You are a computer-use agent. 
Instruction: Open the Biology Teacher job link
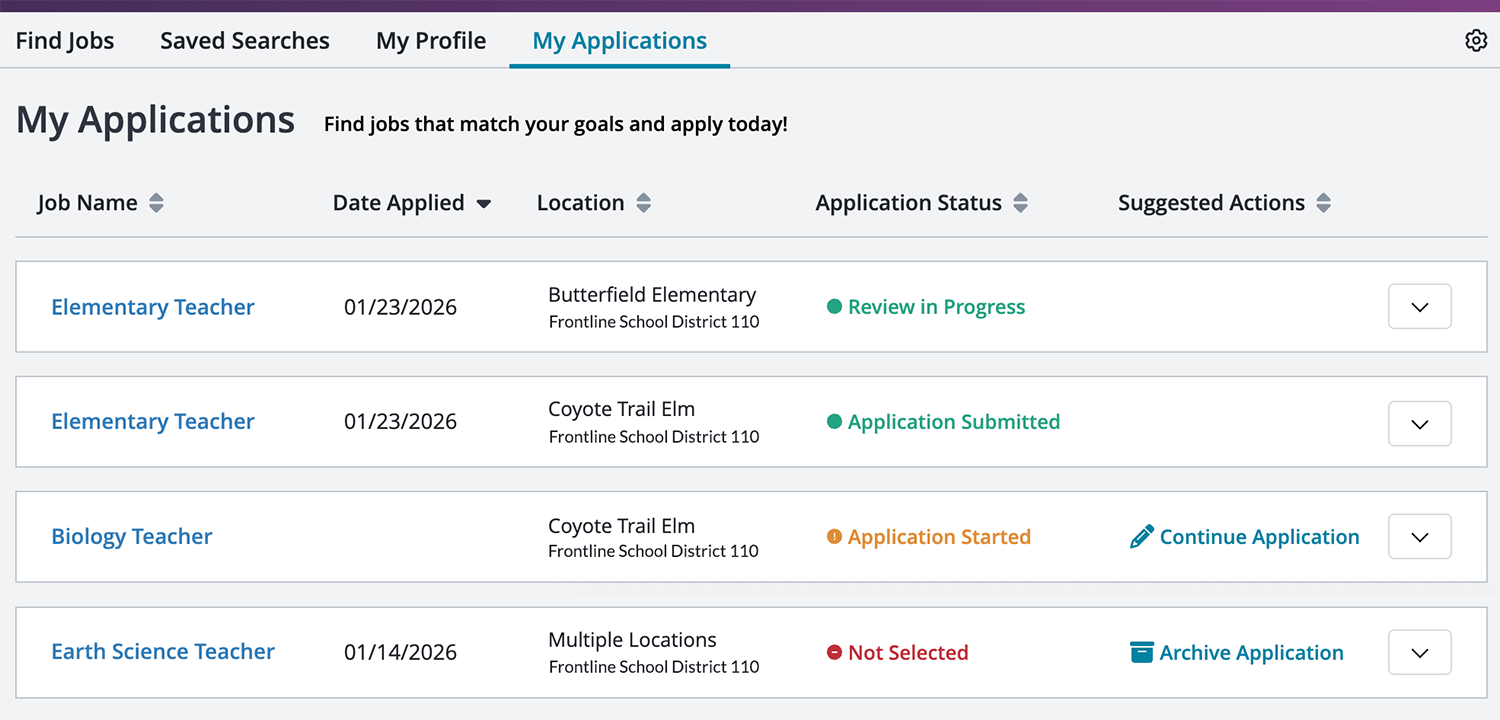click(131, 536)
